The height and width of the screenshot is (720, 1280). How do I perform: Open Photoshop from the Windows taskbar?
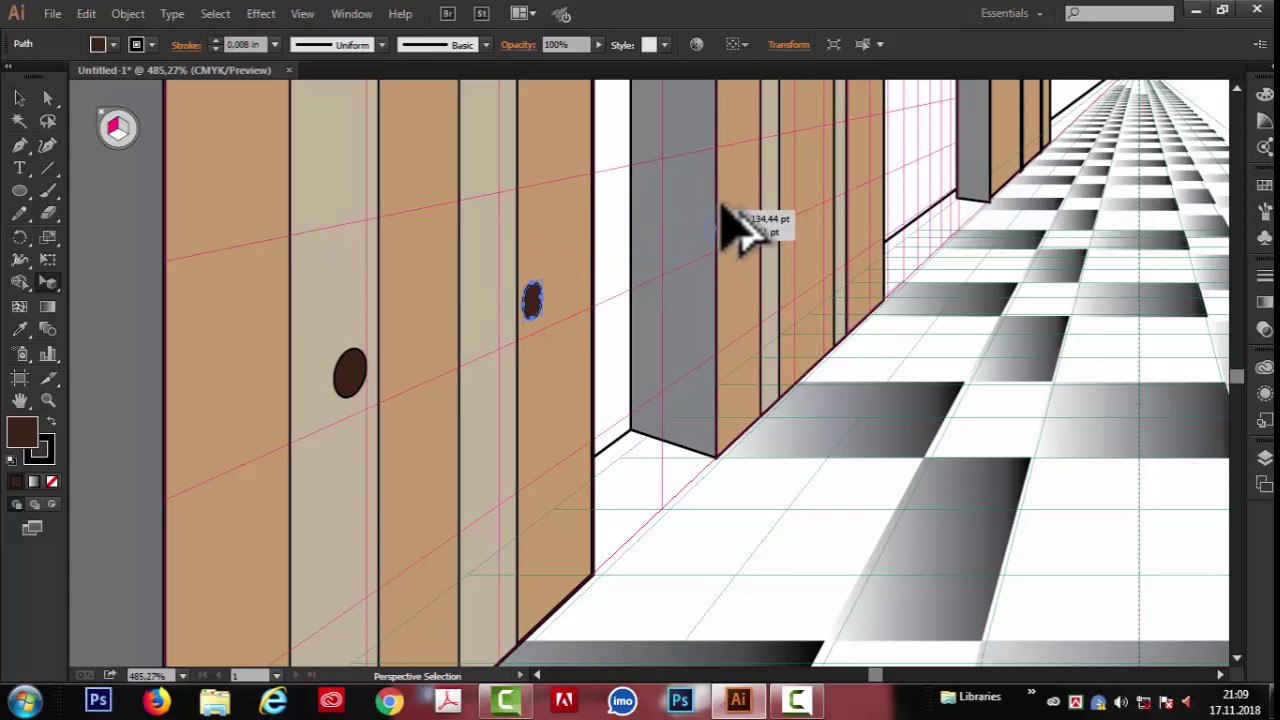(98, 700)
